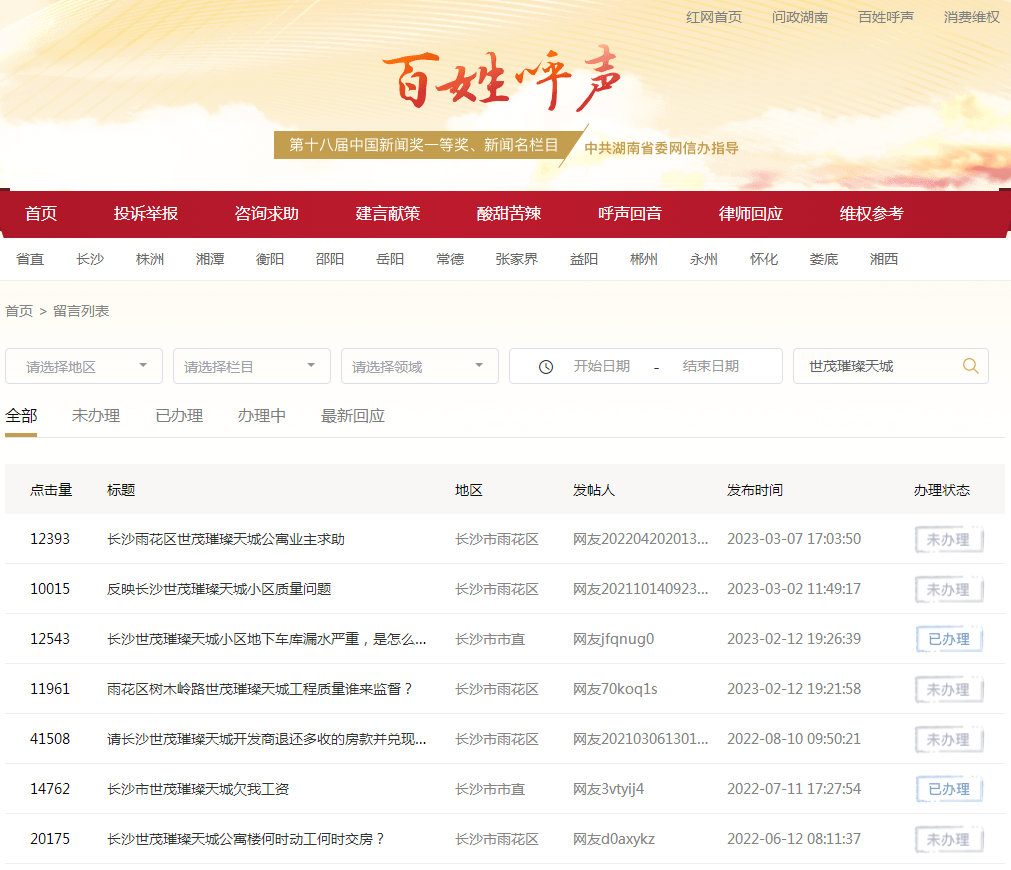Screen dimensions: 1011x870
Task: Open the 红网首页 top link
Action: point(714,17)
